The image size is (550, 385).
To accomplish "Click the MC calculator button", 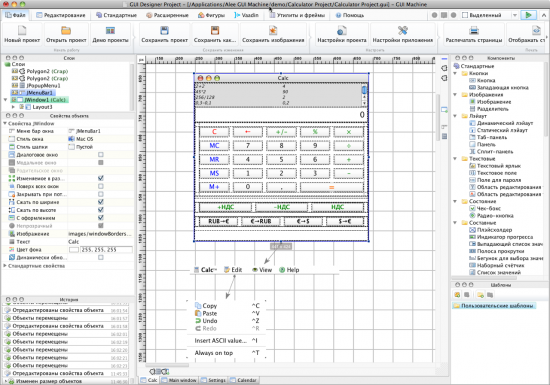I will coord(214,146).
